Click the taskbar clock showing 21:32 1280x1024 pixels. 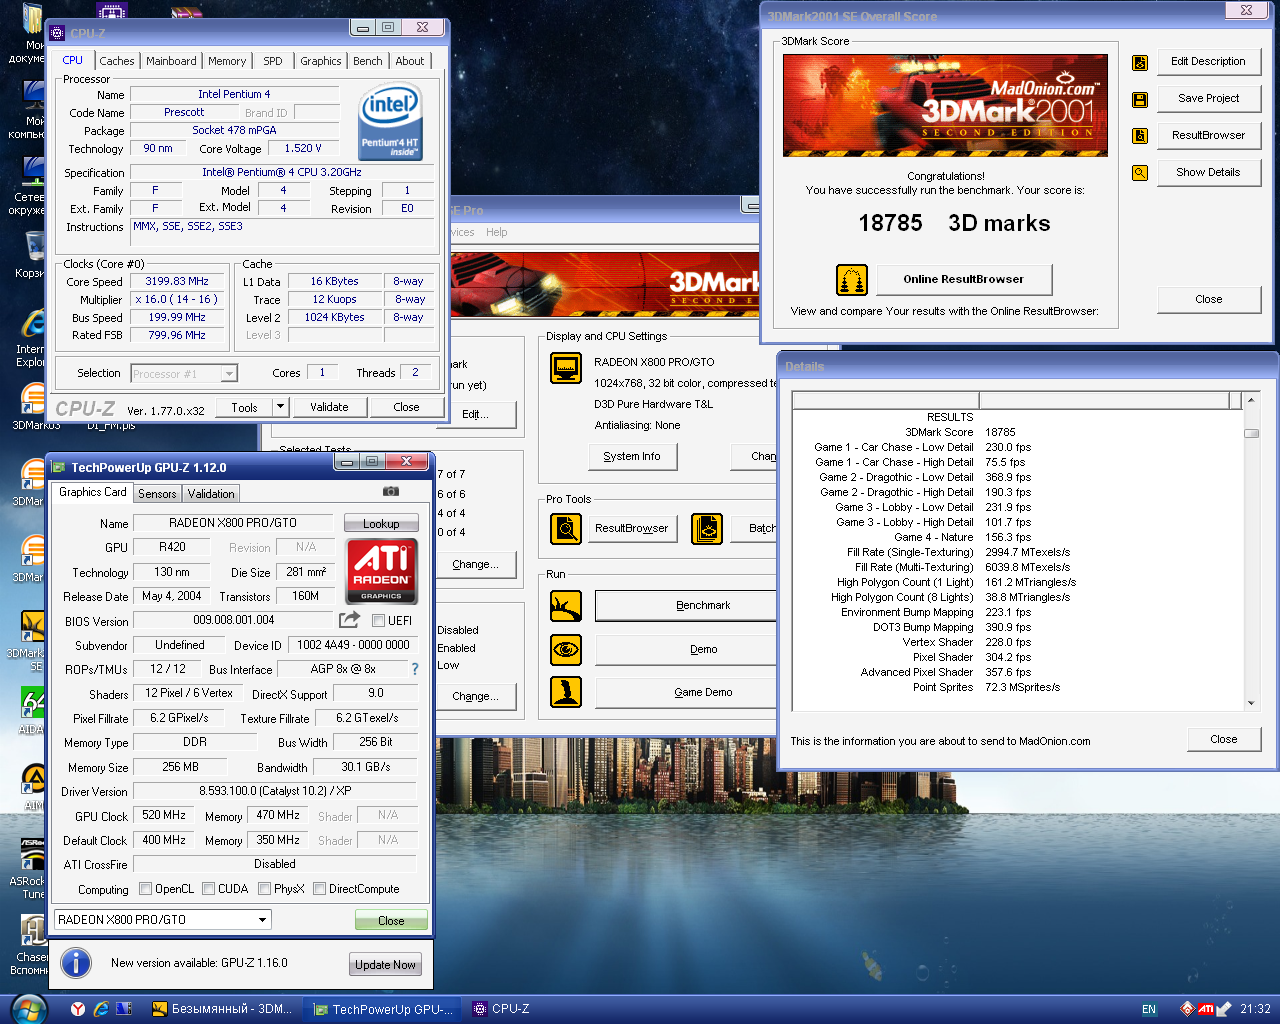(1255, 1009)
